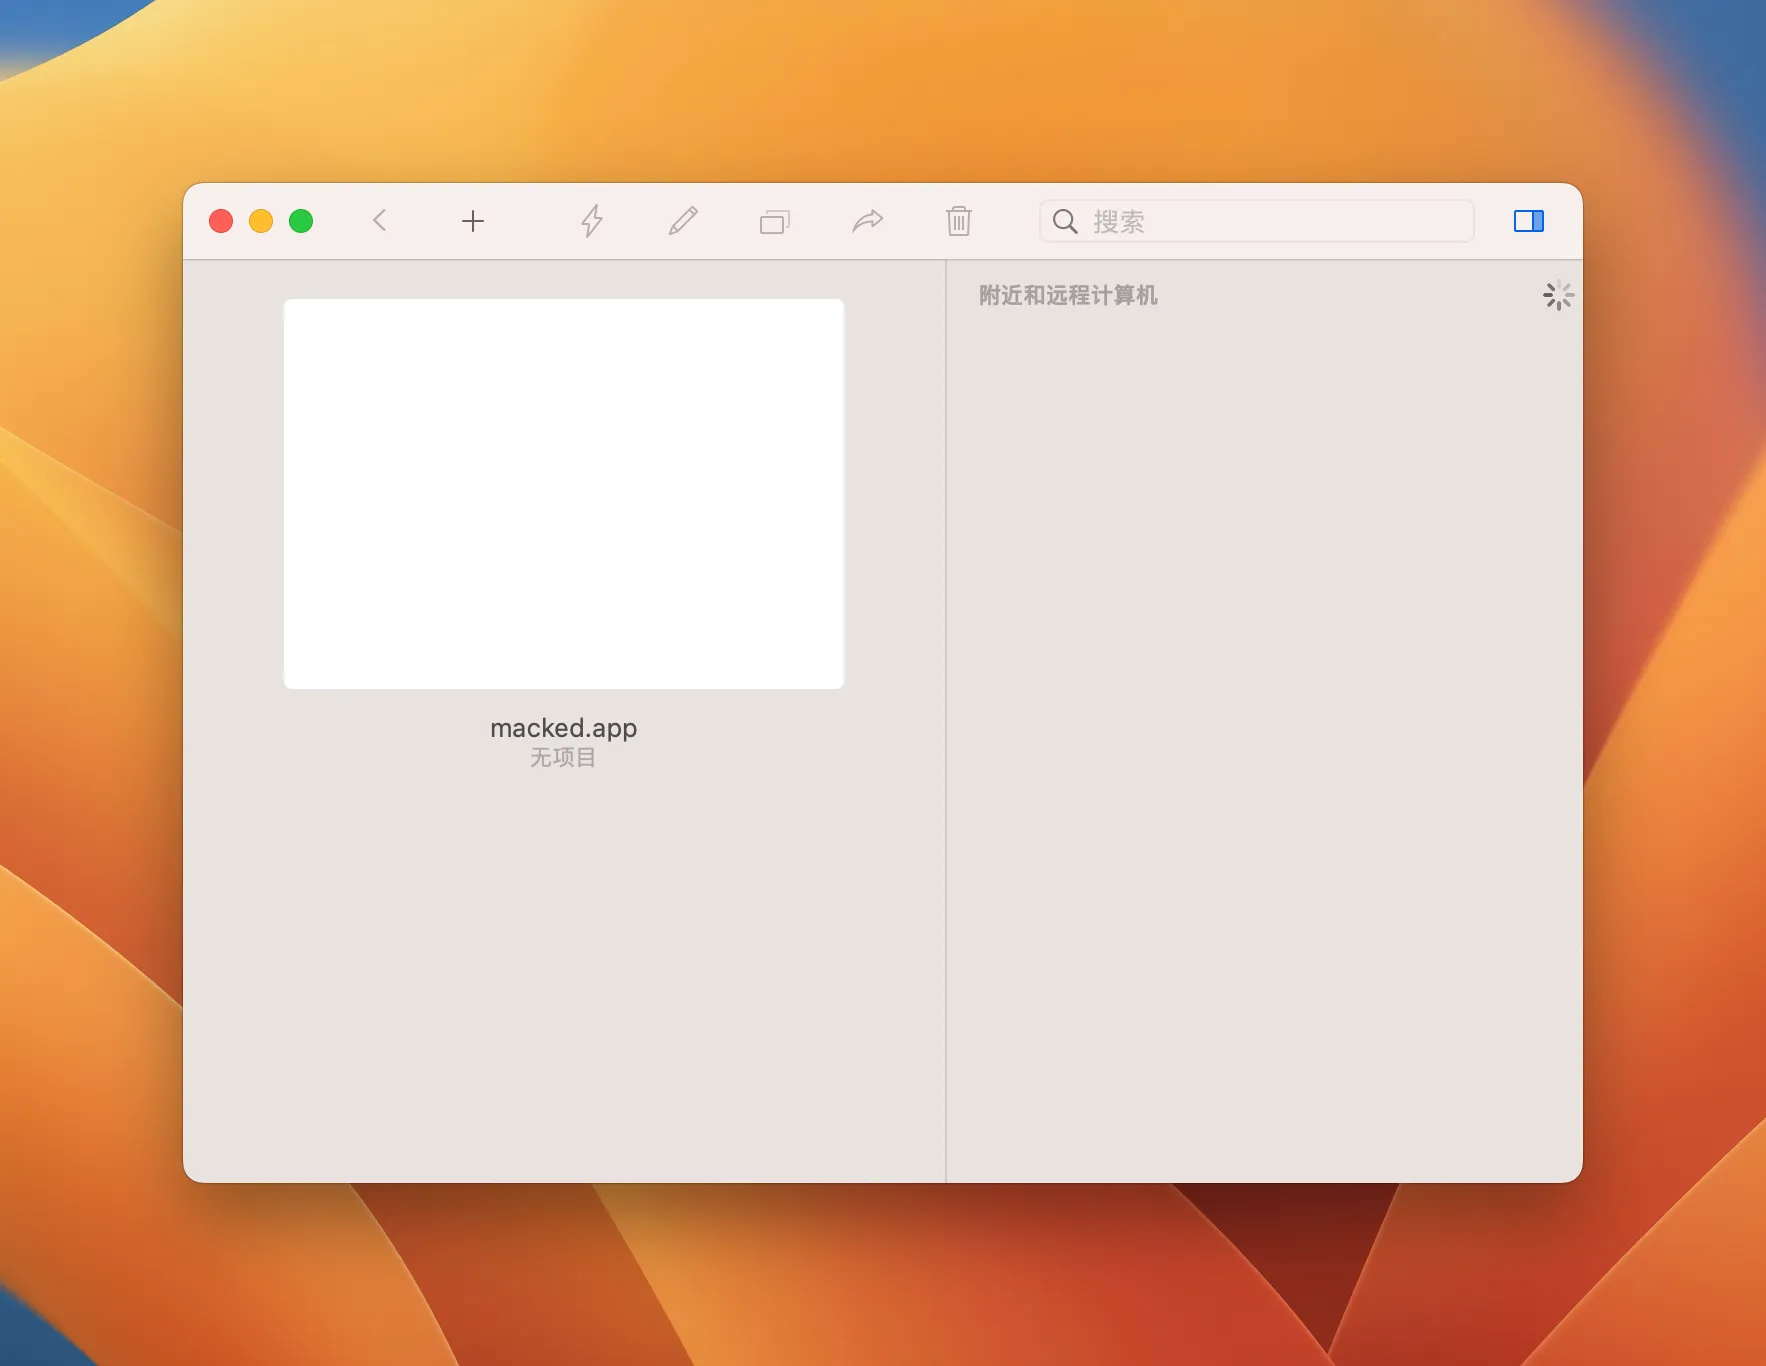This screenshot has width=1766, height=1366.
Task: Click the pencil edit icon
Action: tap(683, 221)
